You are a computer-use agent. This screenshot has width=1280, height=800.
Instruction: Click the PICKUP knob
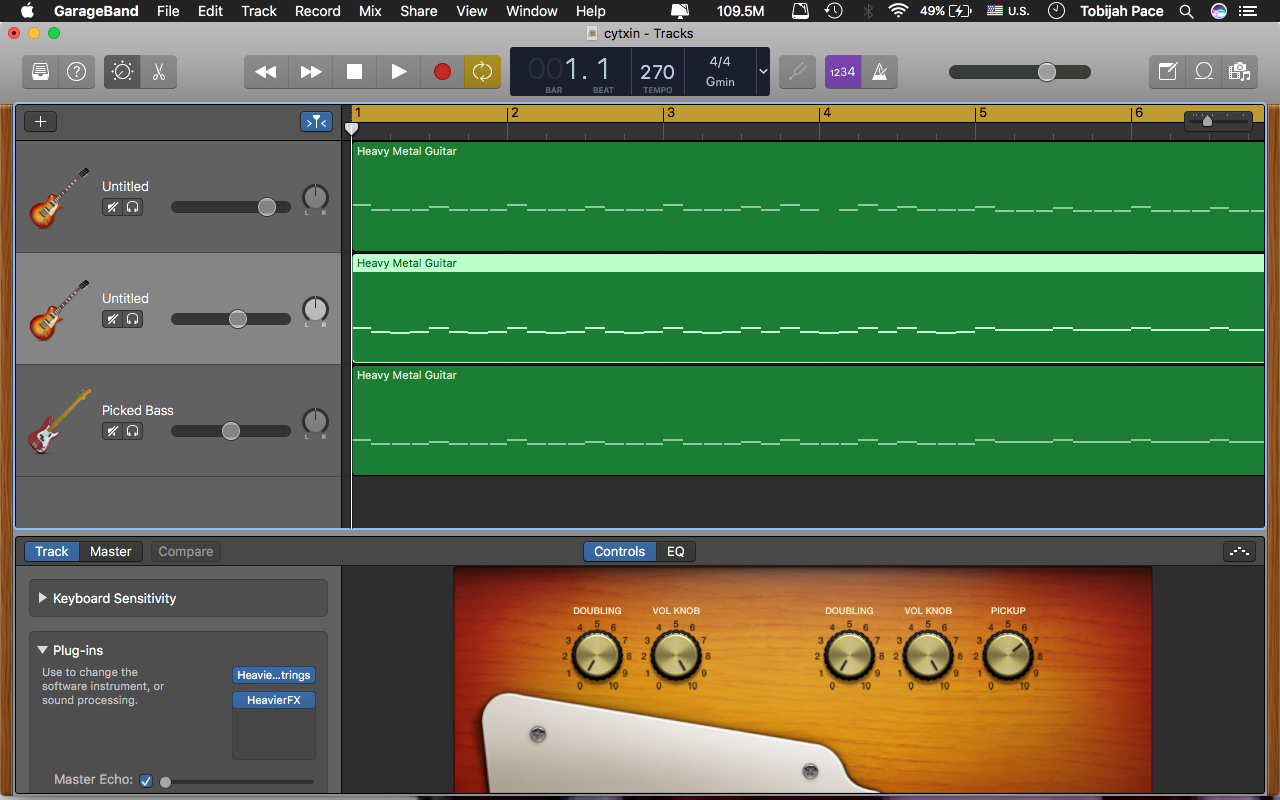tap(1008, 657)
